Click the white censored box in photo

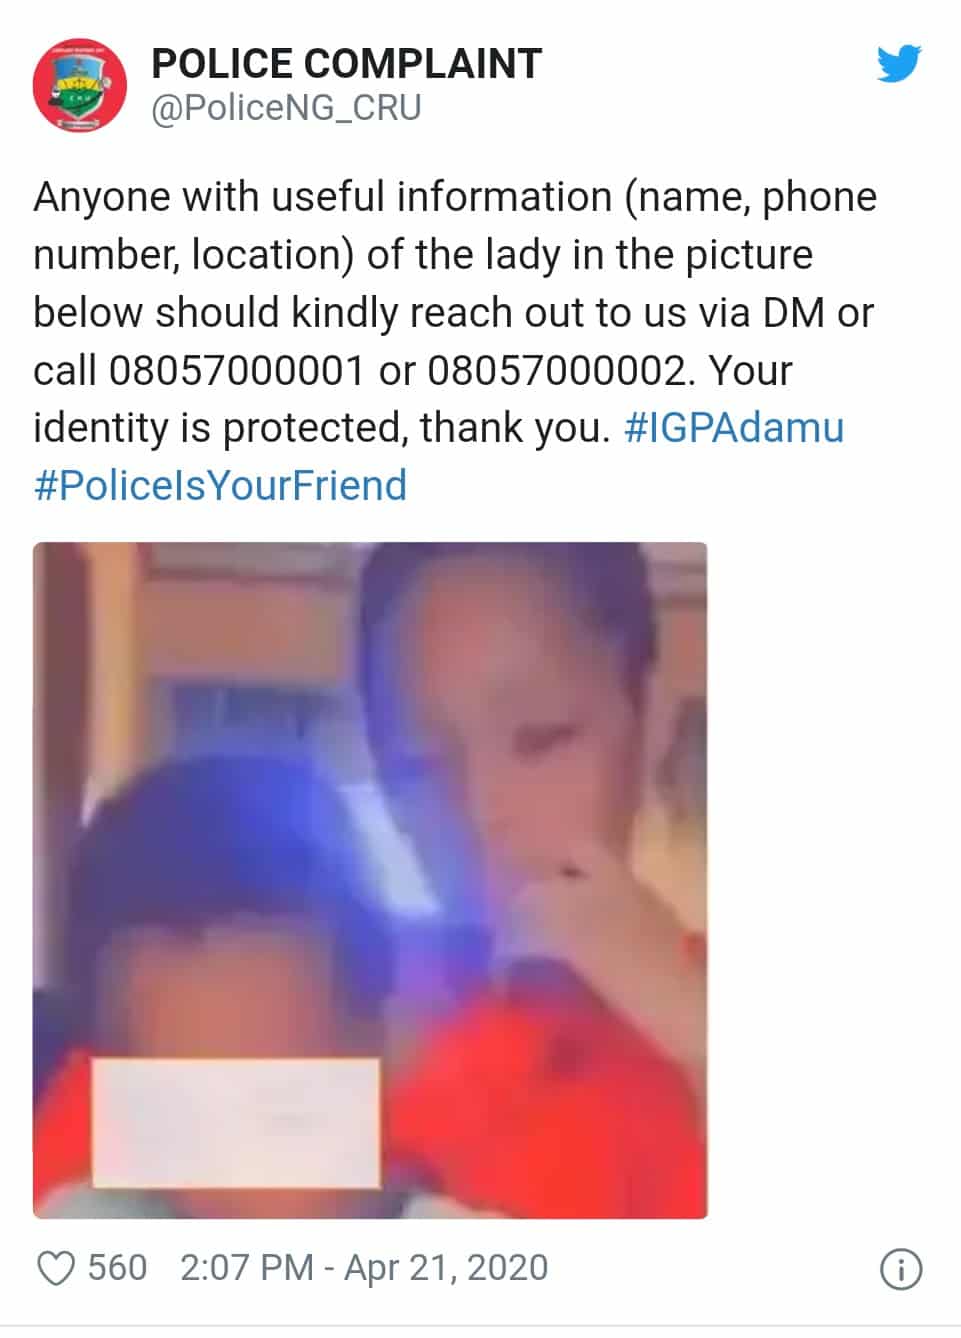click(237, 1122)
